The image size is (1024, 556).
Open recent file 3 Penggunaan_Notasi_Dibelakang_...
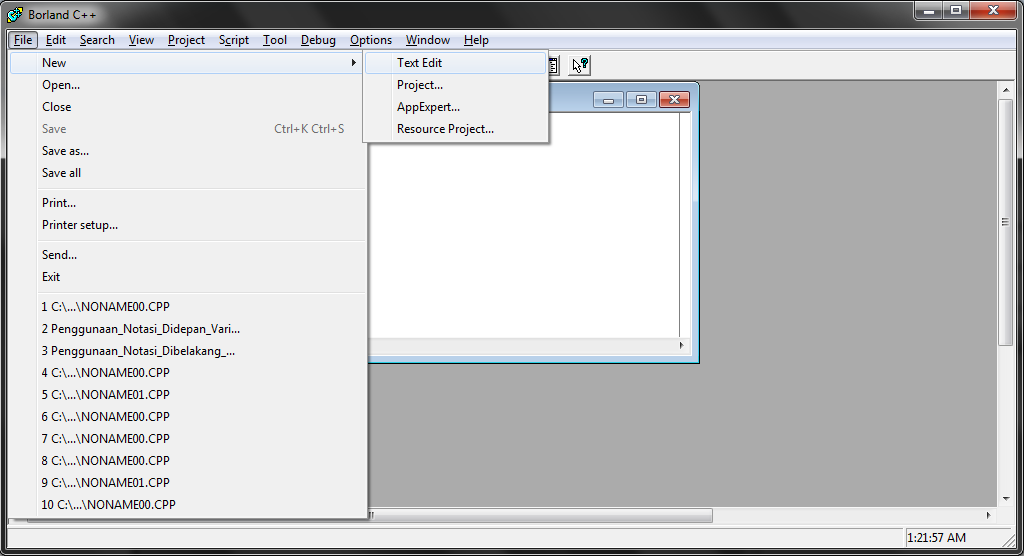(x=187, y=351)
